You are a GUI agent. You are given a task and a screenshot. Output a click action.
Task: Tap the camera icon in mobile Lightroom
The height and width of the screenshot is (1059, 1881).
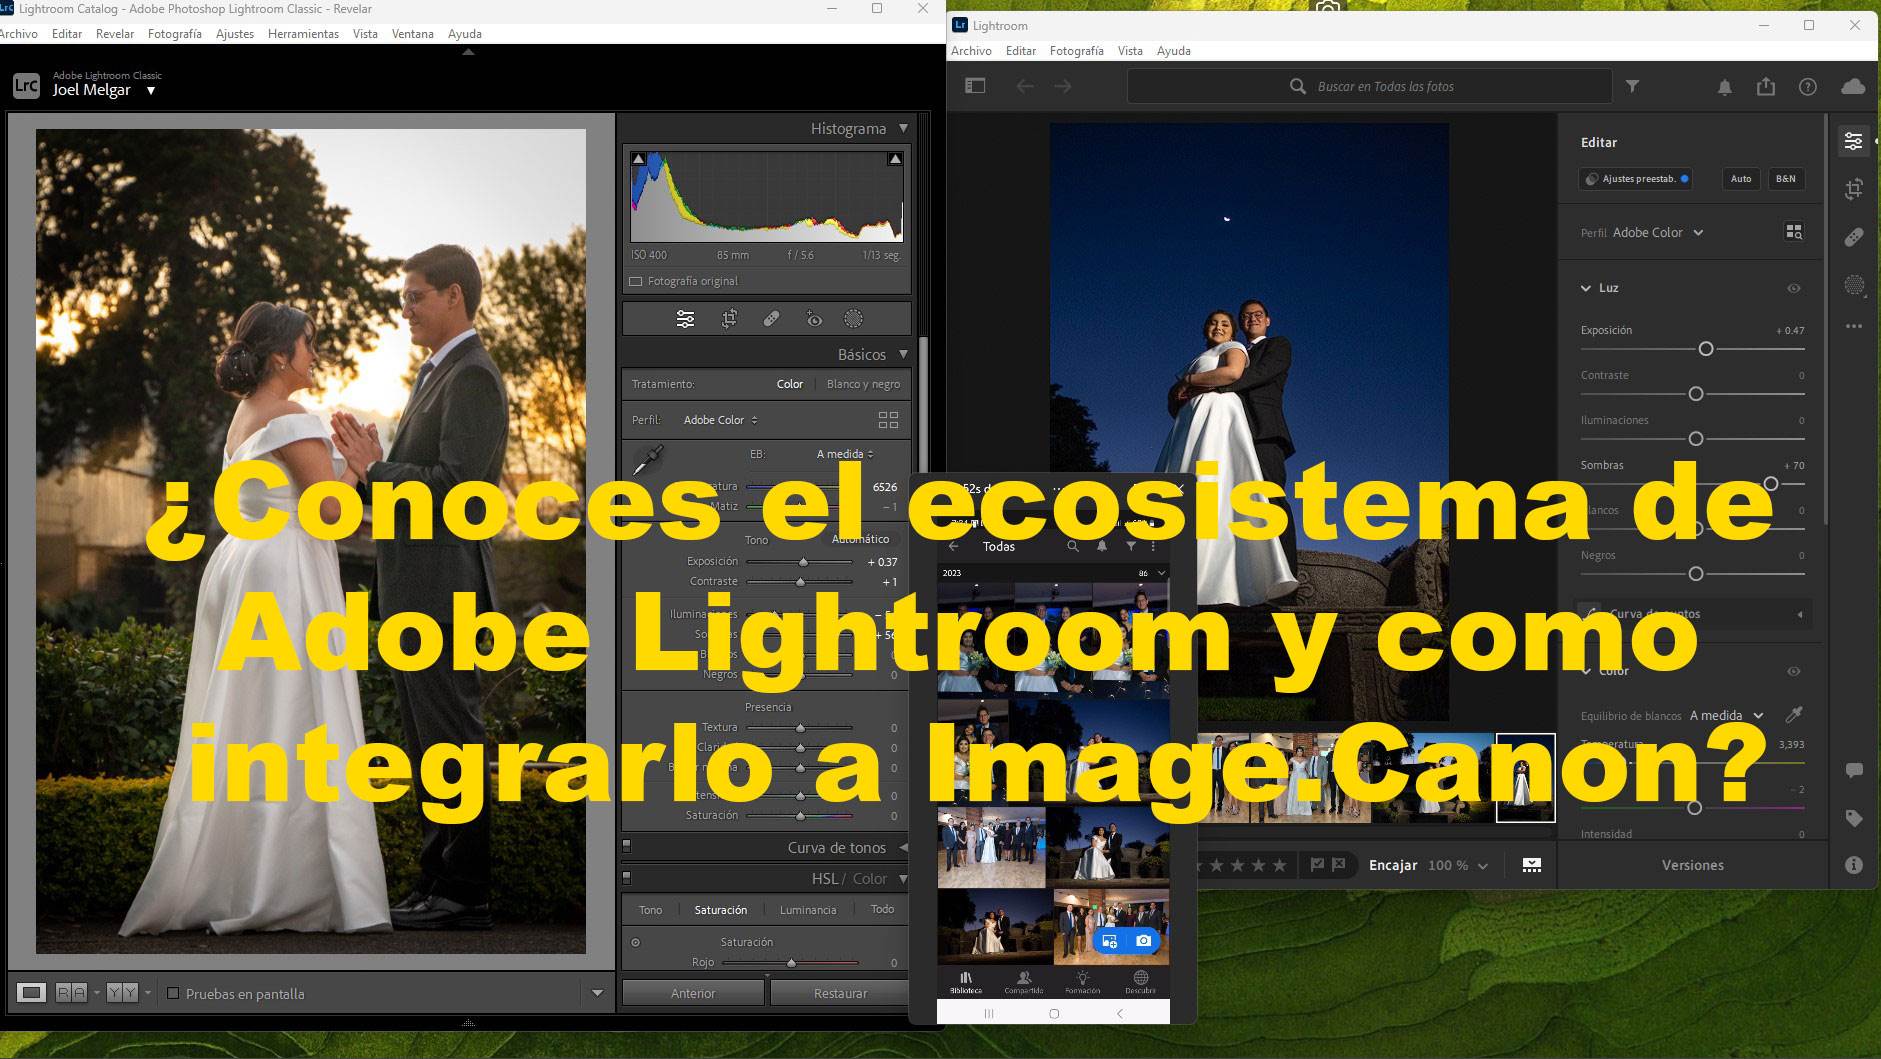click(1144, 941)
